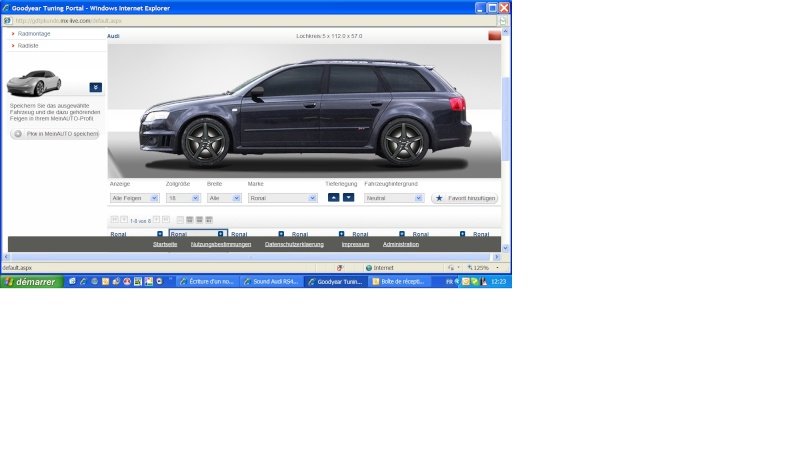Viewport: 800px width, 450px height.
Task: Switch to 'Écriture d'un no...' taskbar window
Action: (x=207, y=282)
